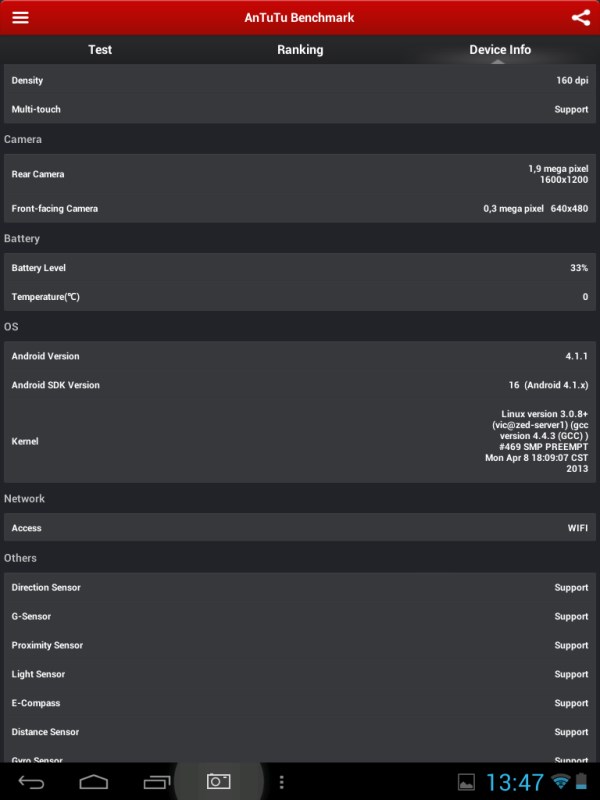Tap the 13:47 clock

click(515, 781)
